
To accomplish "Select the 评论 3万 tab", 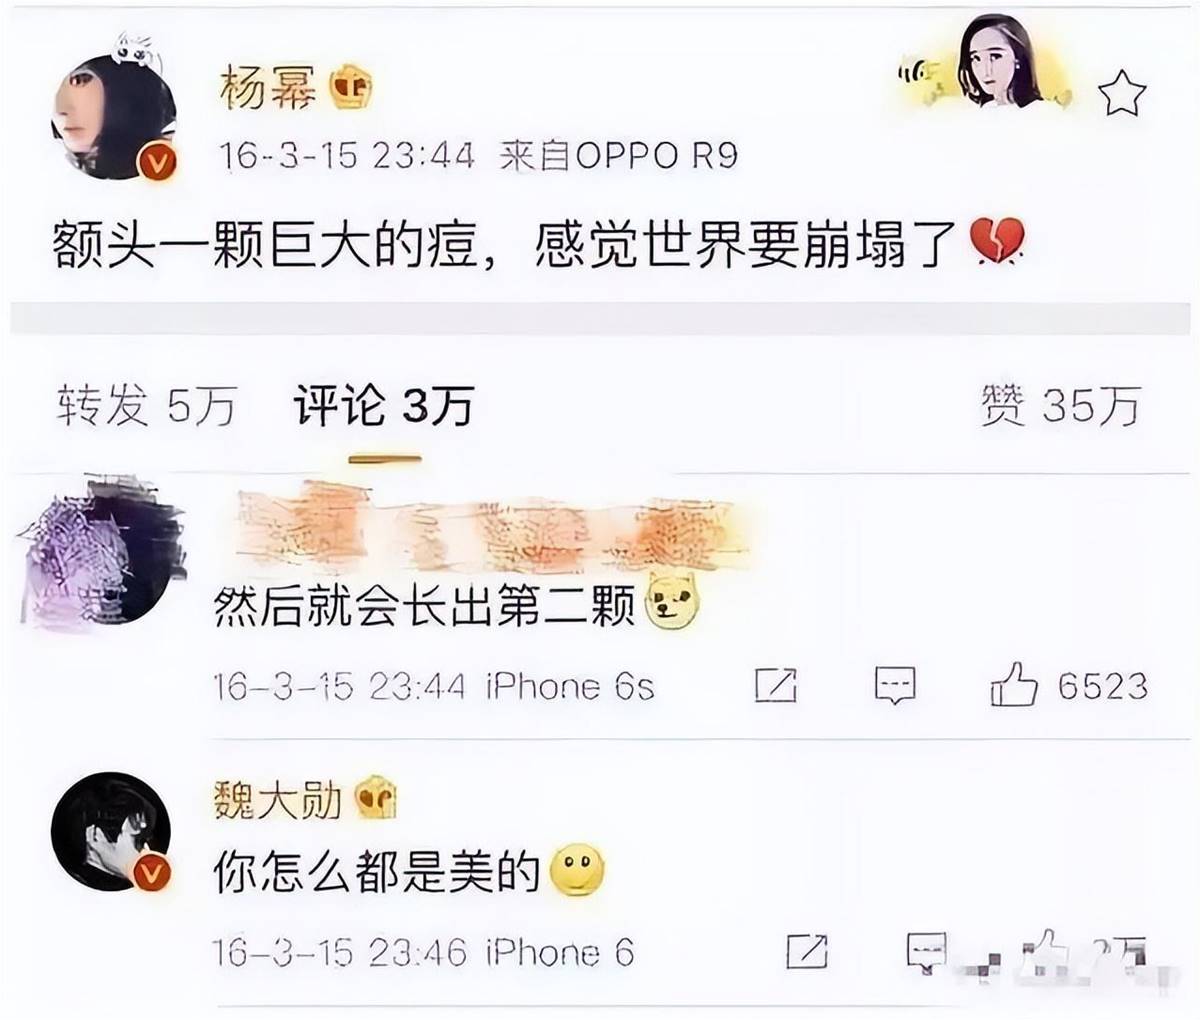I will 383,406.
